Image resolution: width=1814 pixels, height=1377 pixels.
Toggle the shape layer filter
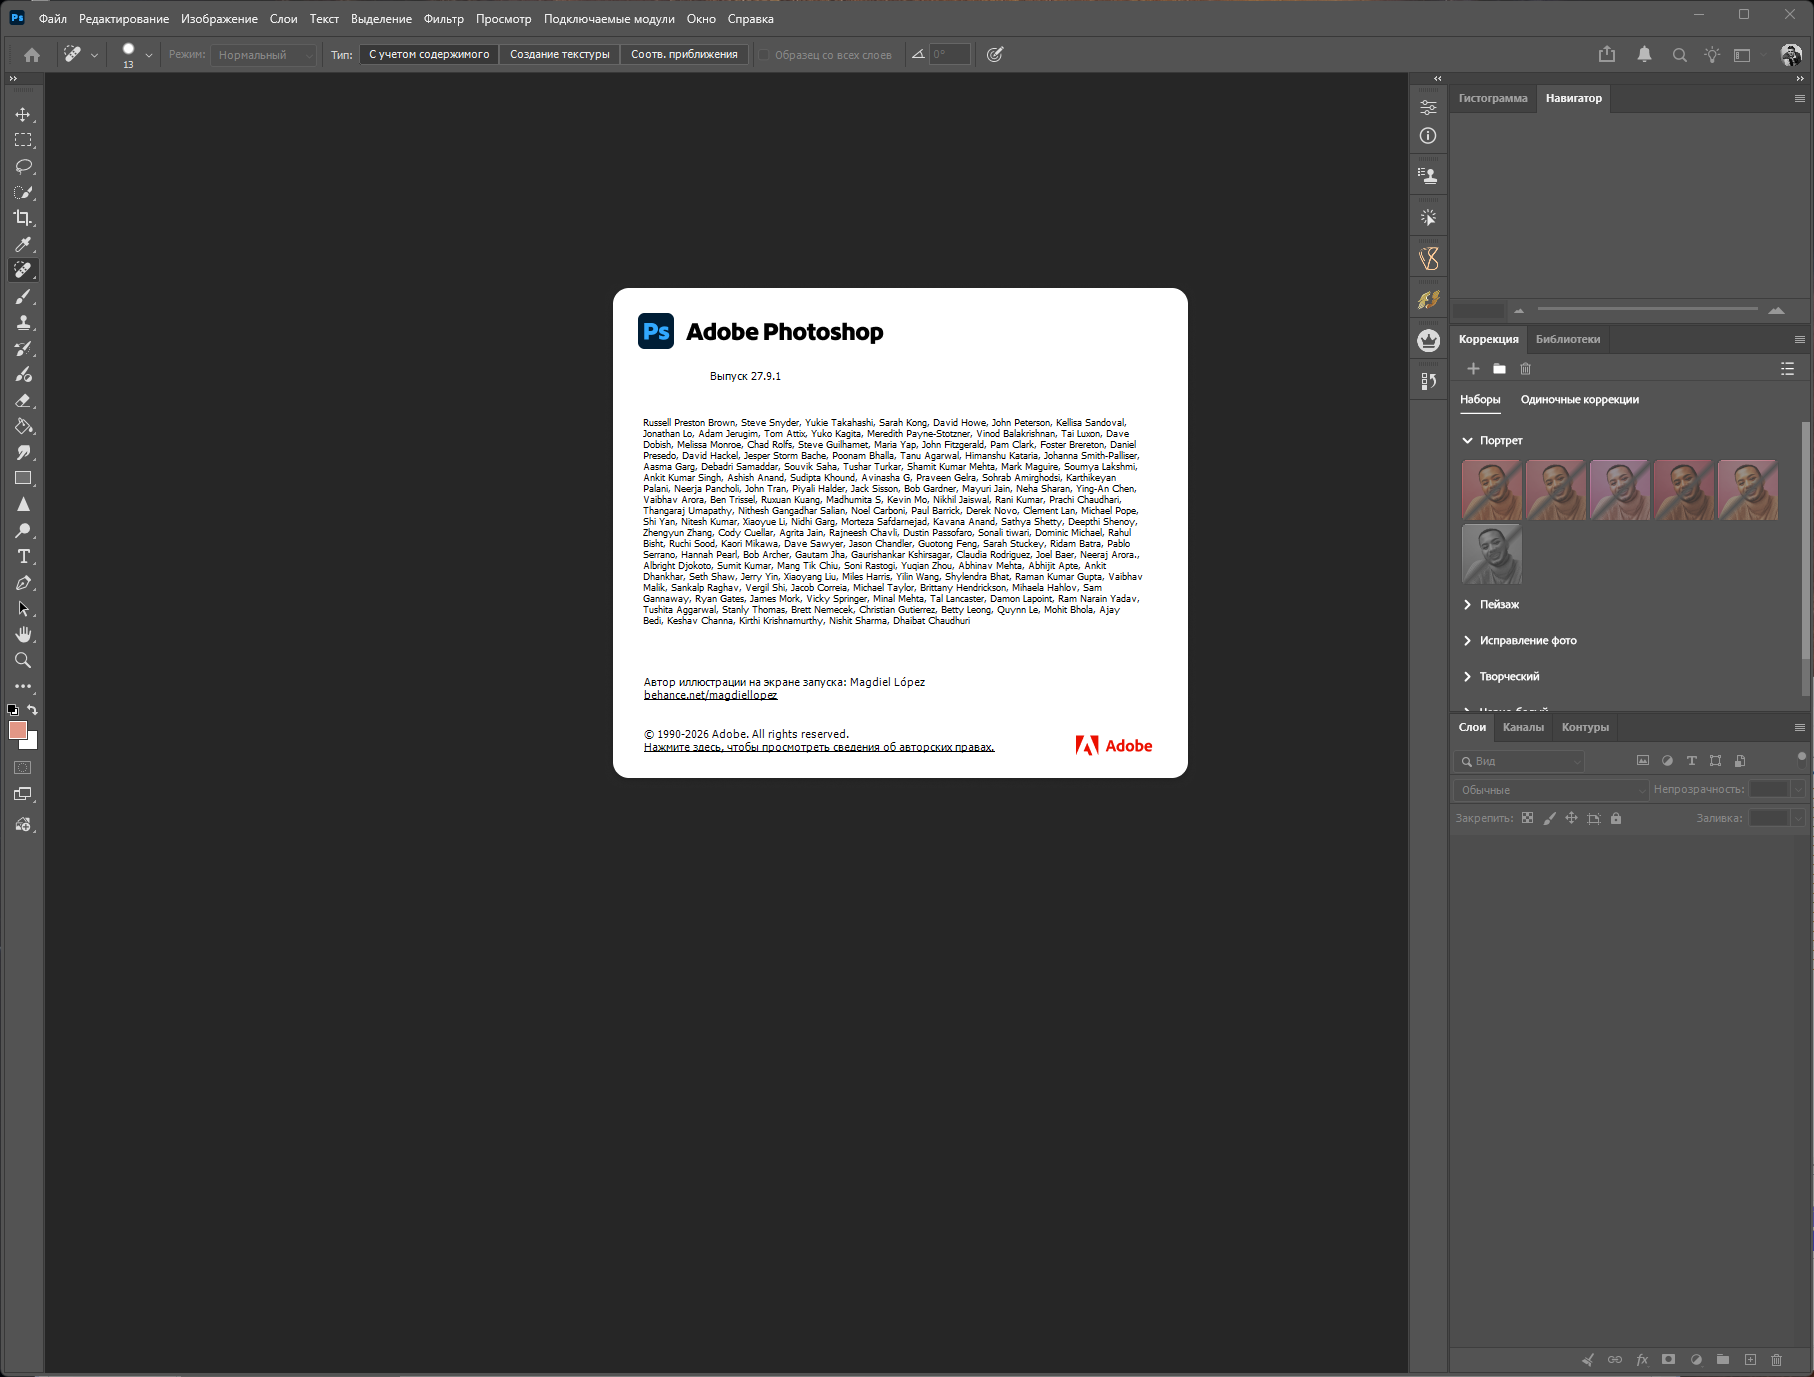tap(1716, 761)
